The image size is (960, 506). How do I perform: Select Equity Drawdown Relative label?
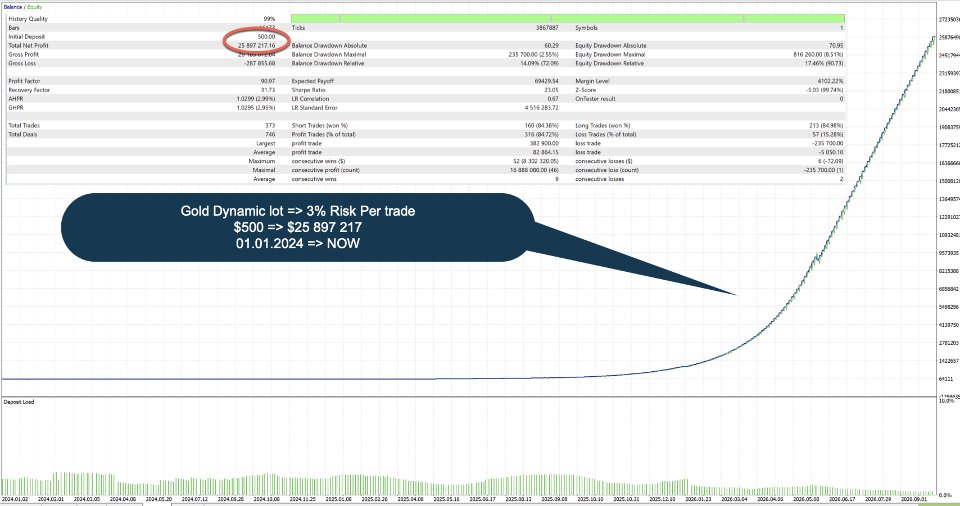tap(609, 63)
